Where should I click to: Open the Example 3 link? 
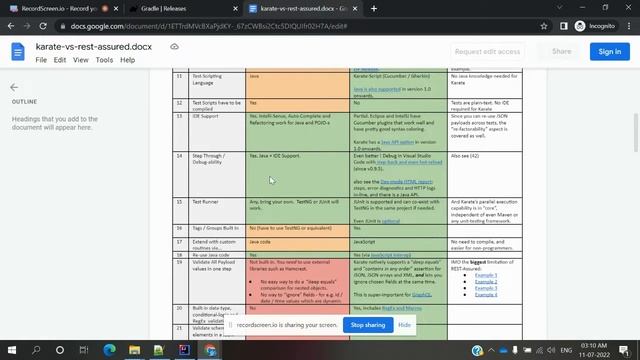pyautogui.click(x=486, y=288)
